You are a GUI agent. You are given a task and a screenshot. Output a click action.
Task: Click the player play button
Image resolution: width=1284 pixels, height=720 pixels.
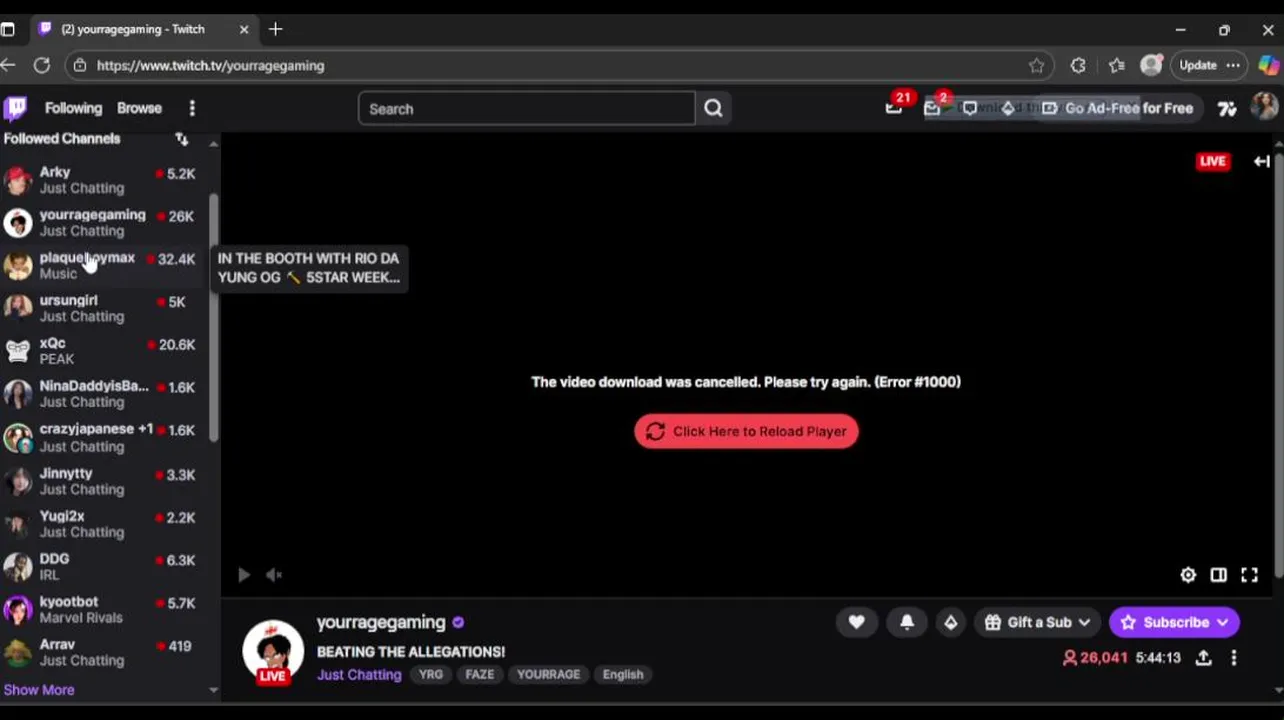[243, 575]
